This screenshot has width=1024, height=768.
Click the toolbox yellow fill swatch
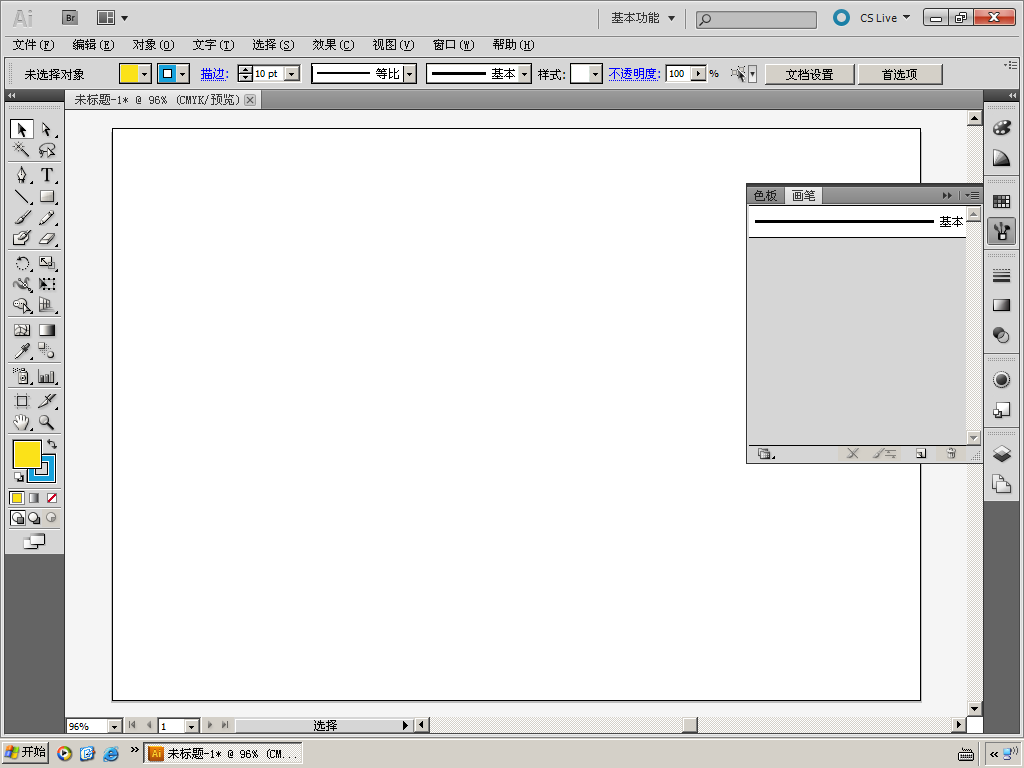pyautogui.click(x=27, y=454)
